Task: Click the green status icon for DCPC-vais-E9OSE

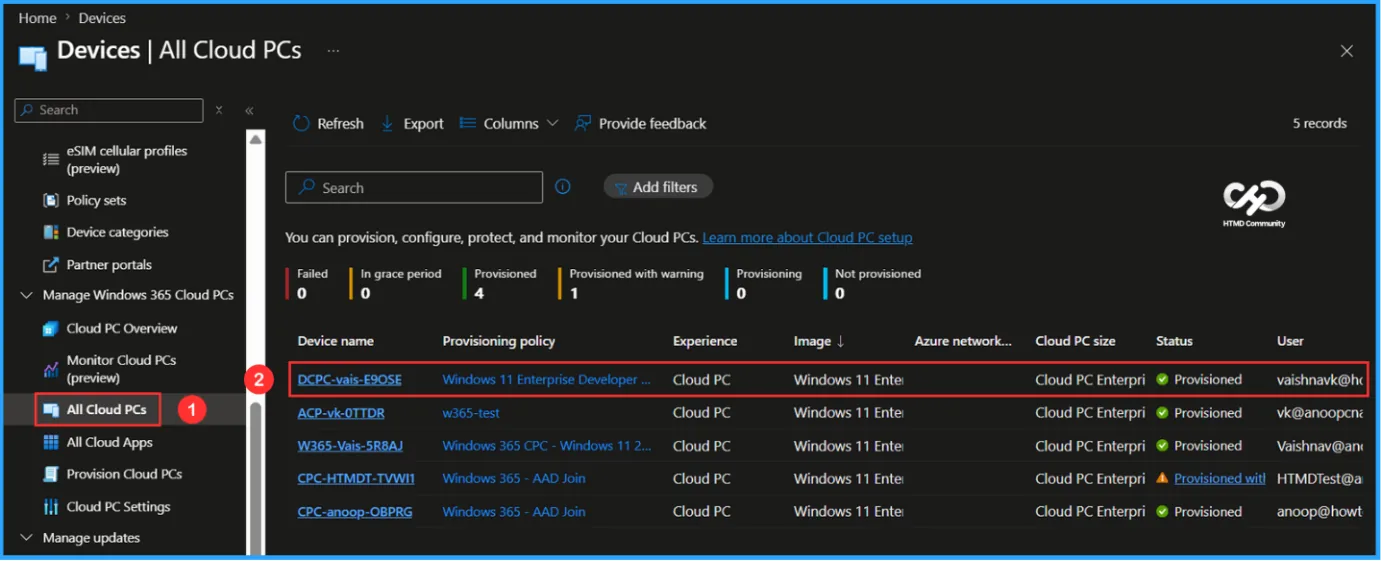Action: pos(1162,379)
